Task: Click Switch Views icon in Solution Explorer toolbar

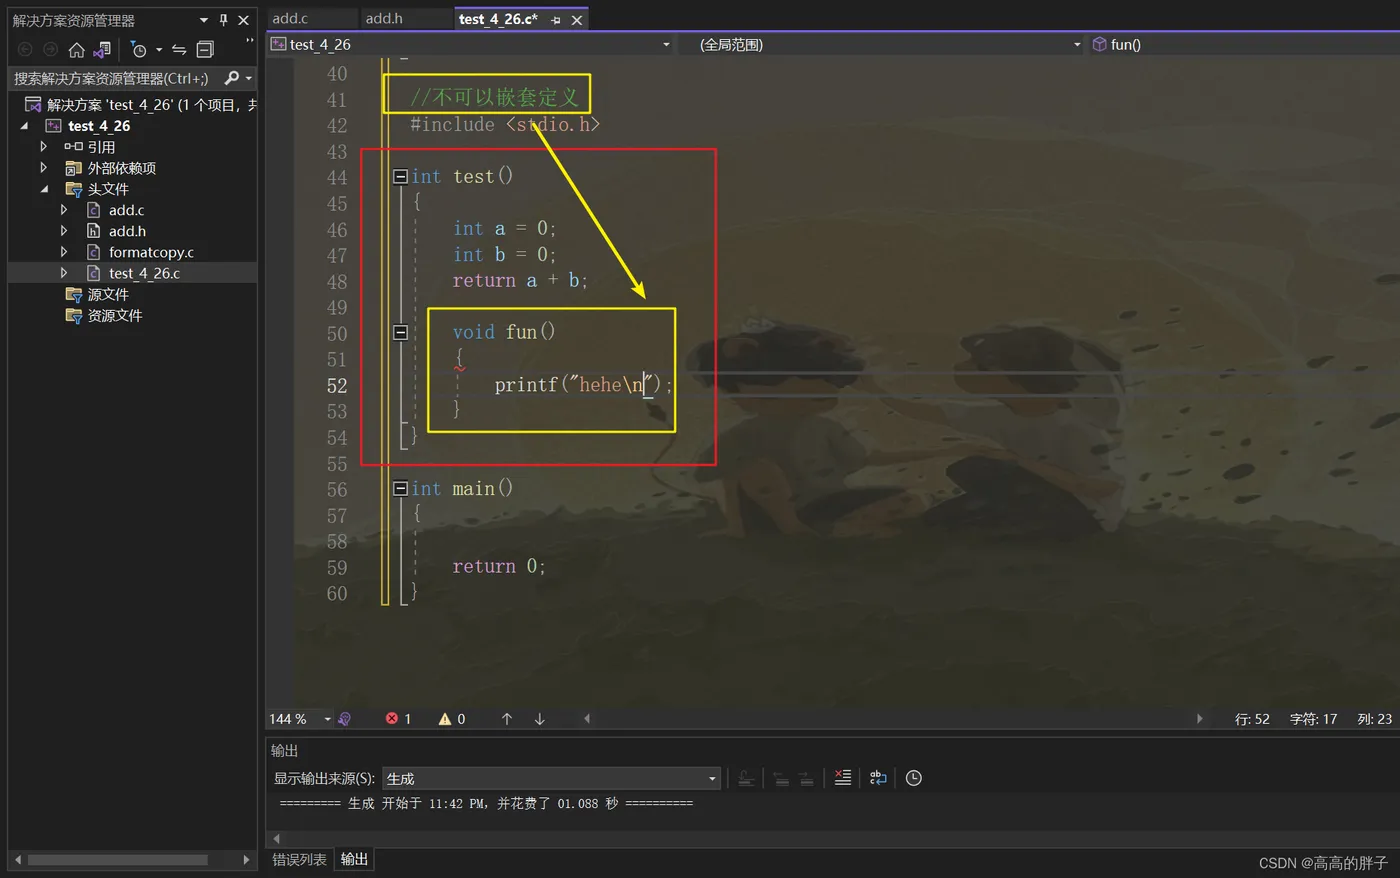Action: pyautogui.click(x=102, y=49)
